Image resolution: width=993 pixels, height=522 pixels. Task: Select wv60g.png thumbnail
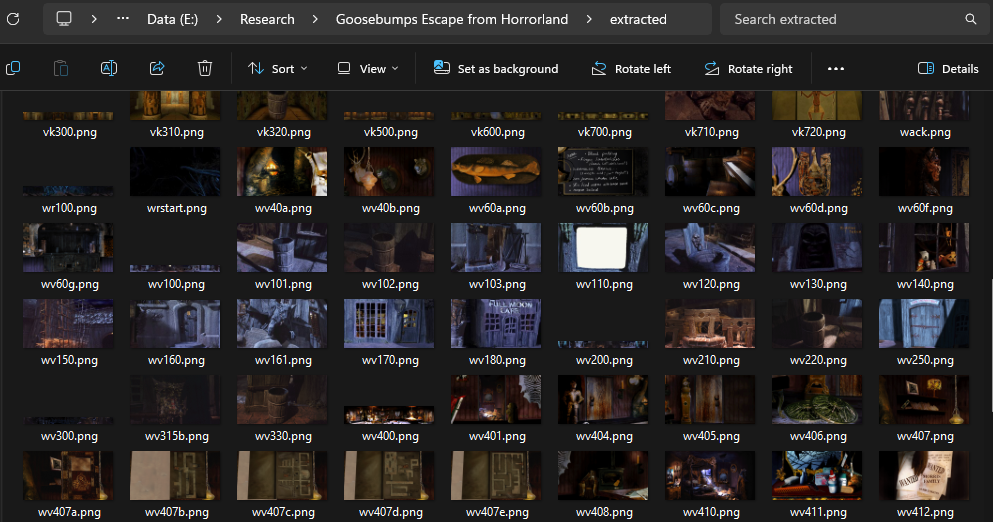click(68, 248)
